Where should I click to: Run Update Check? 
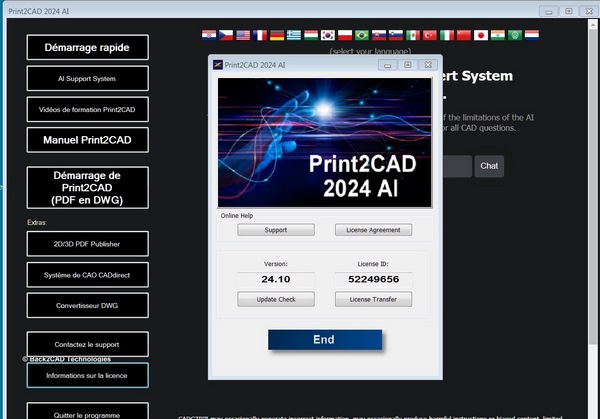tap(276, 299)
